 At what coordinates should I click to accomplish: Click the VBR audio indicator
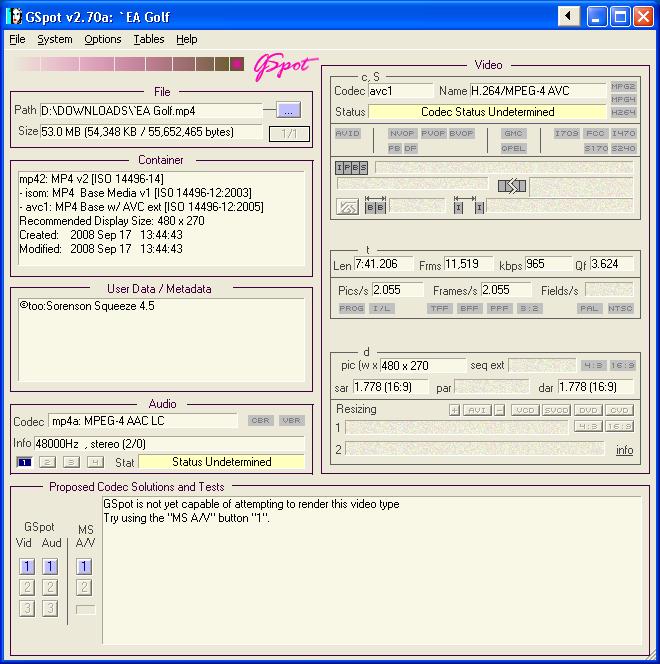(x=291, y=421)
